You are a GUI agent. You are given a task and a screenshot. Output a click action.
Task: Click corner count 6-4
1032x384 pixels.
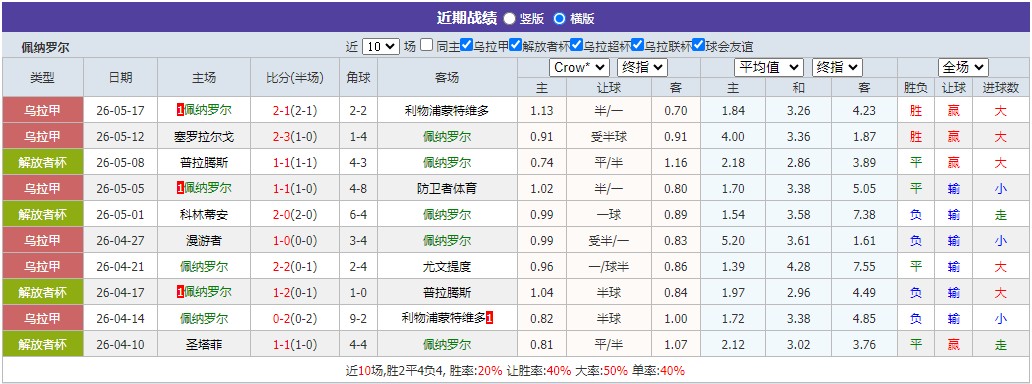click(358, 215)
